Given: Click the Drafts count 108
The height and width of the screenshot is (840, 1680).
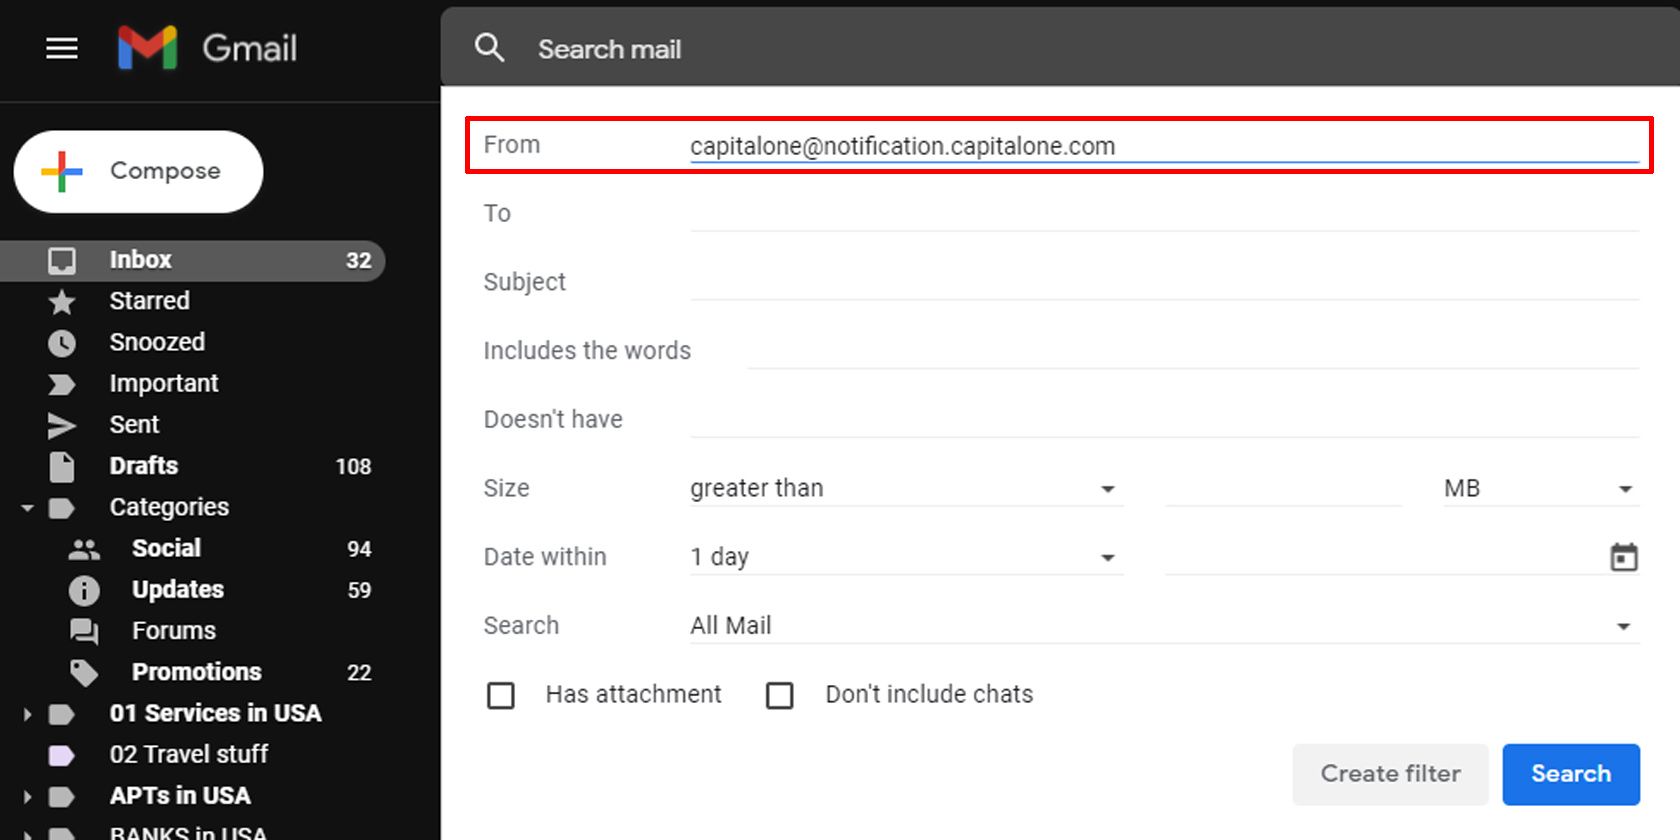Looking at the screenshot, I should click(x=353, y=467).
